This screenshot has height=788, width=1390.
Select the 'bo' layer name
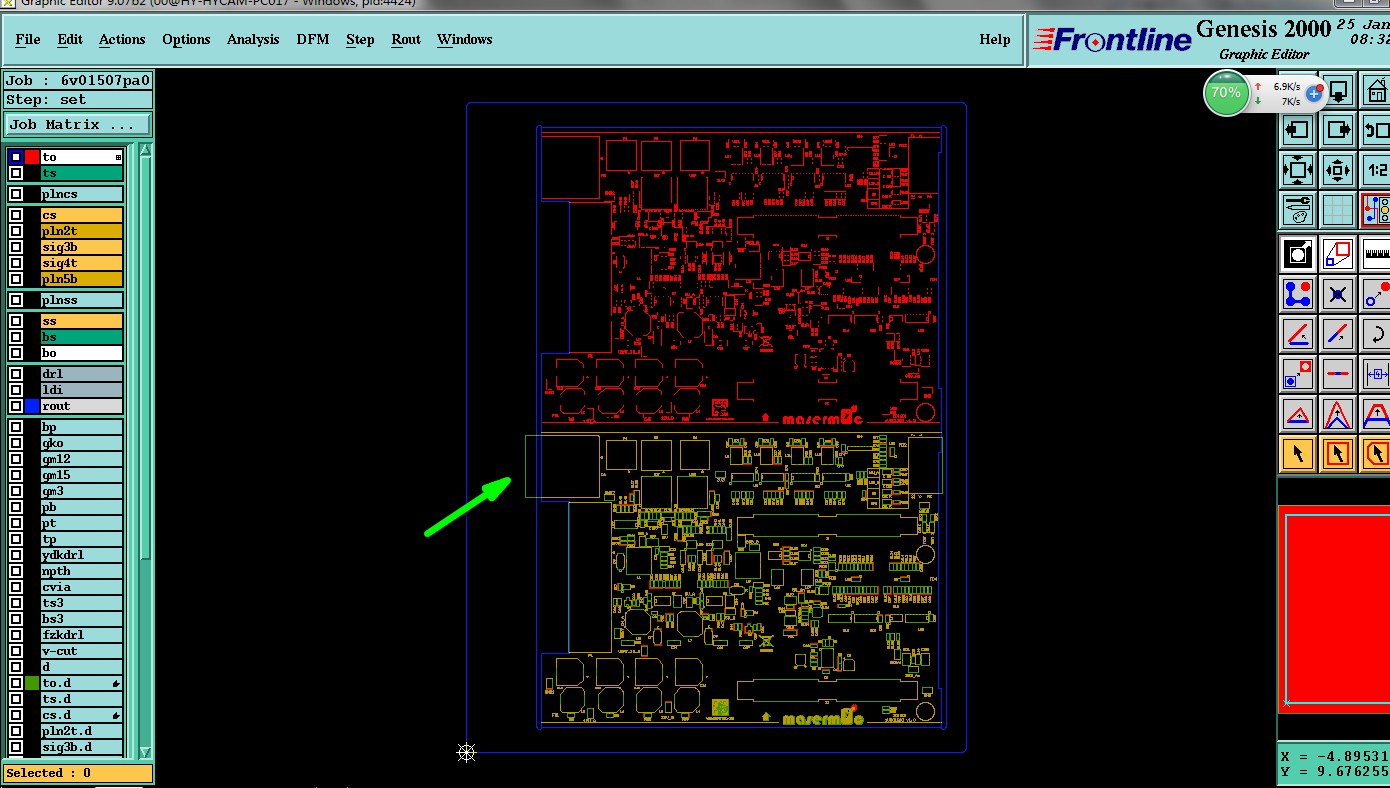pyautogui.click(x=81, y=353)
